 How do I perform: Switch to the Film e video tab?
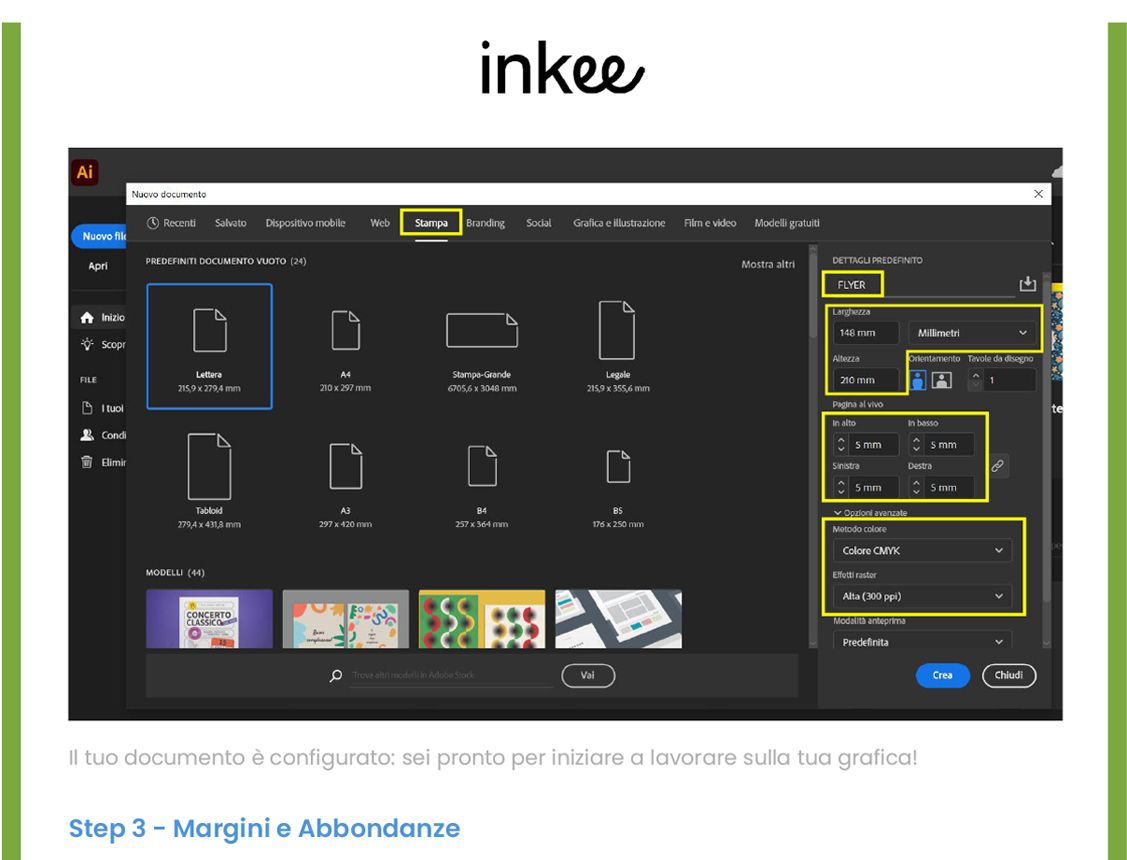(x=710, y=223)
